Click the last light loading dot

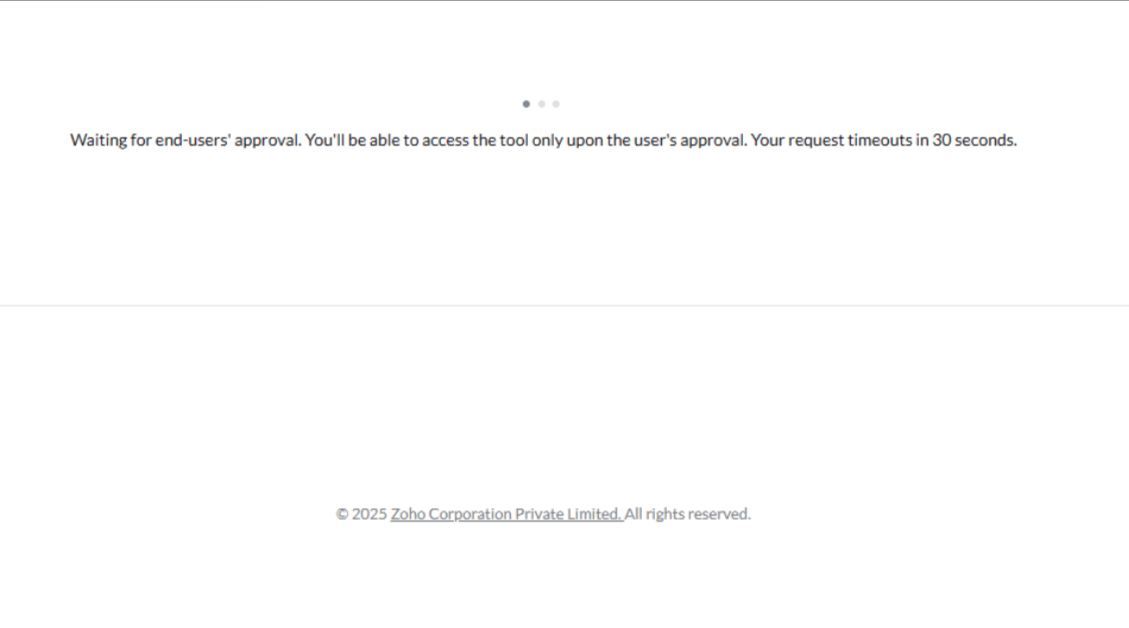click(x=556, y=104)
